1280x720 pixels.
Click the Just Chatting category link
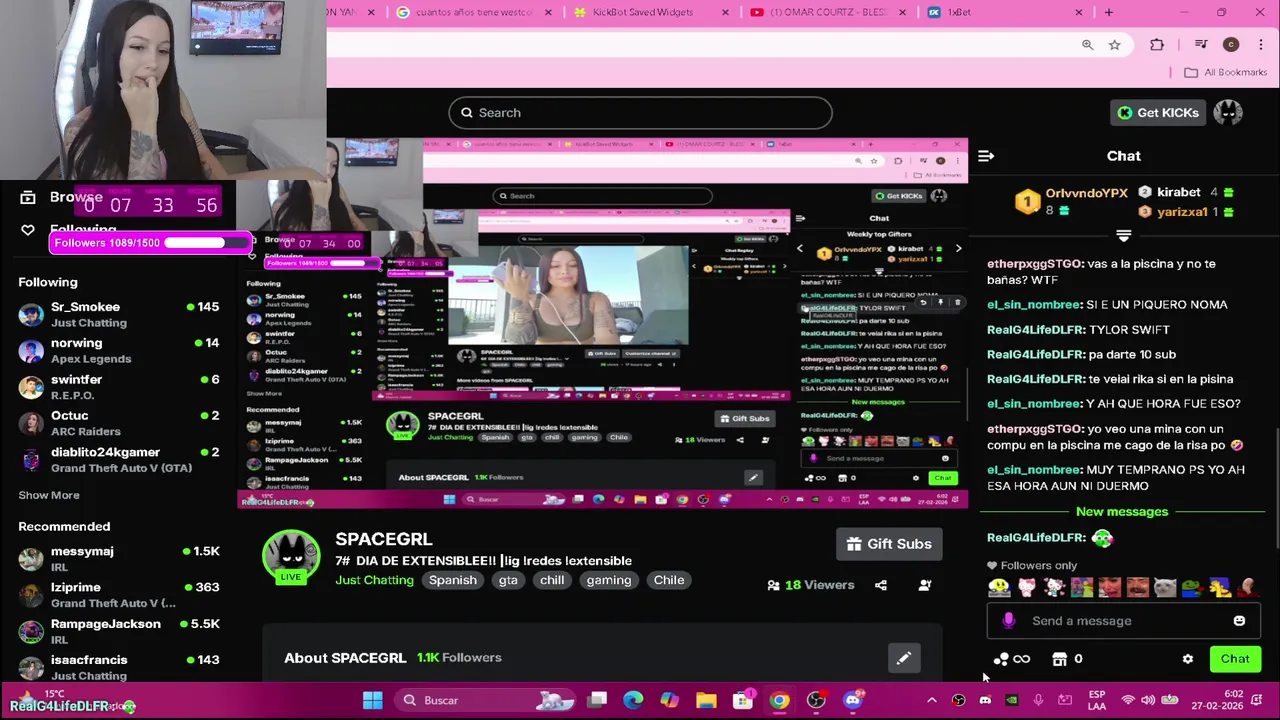click(374, 581)
